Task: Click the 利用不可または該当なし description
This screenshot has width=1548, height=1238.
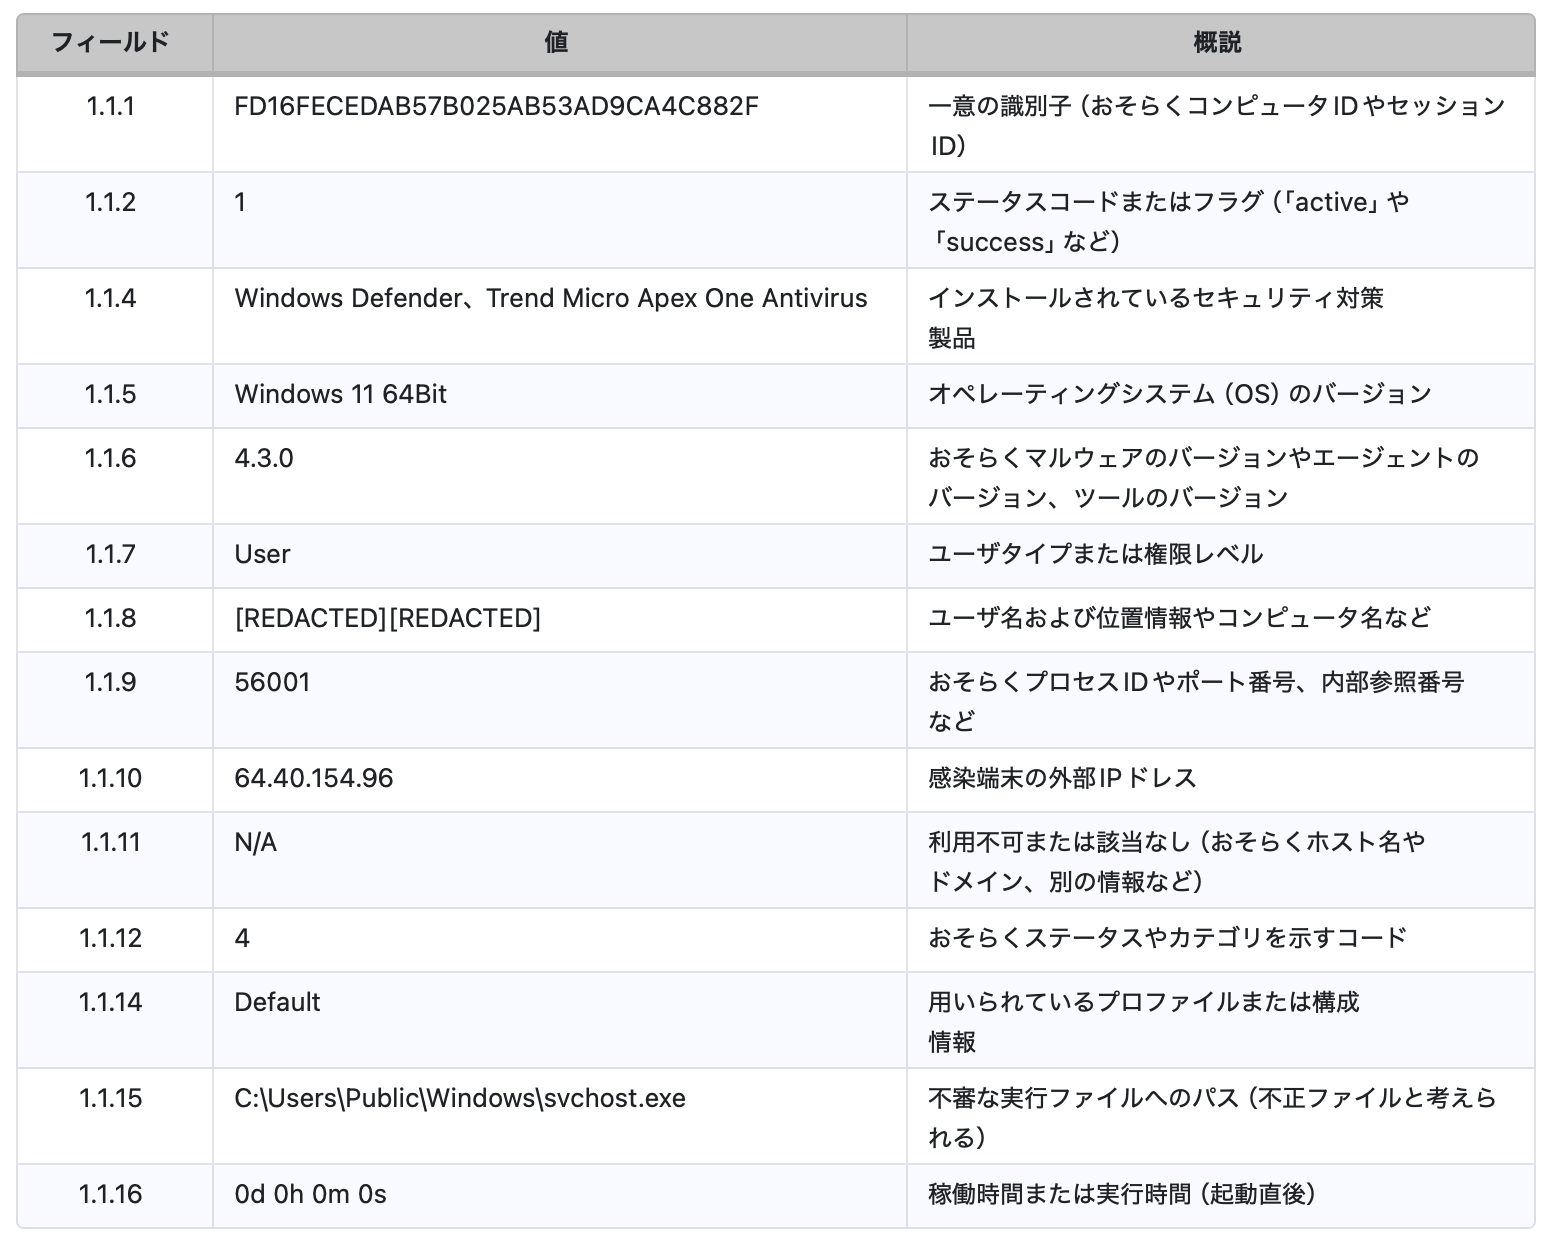Action: click(x=1177, y=862)
